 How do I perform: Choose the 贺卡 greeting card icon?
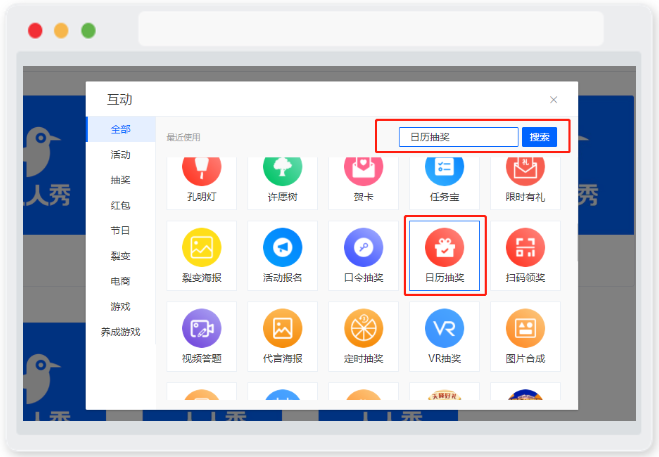pos(364,170)
